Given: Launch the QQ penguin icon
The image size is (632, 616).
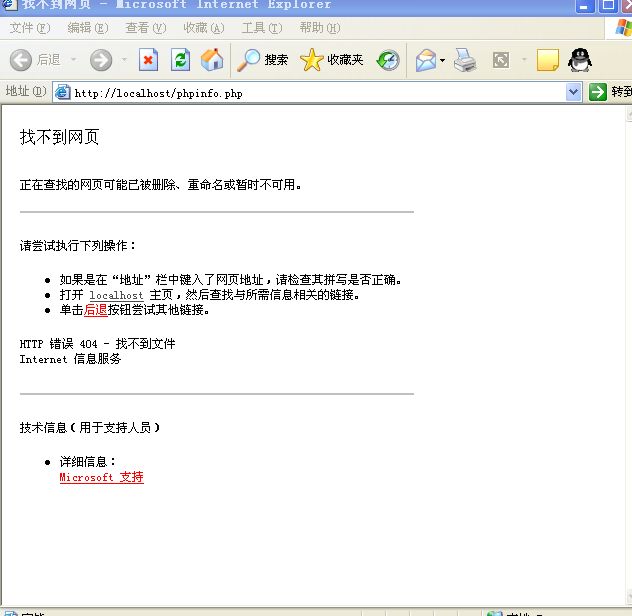Looking at the screenshot, I should click(580, 60).
